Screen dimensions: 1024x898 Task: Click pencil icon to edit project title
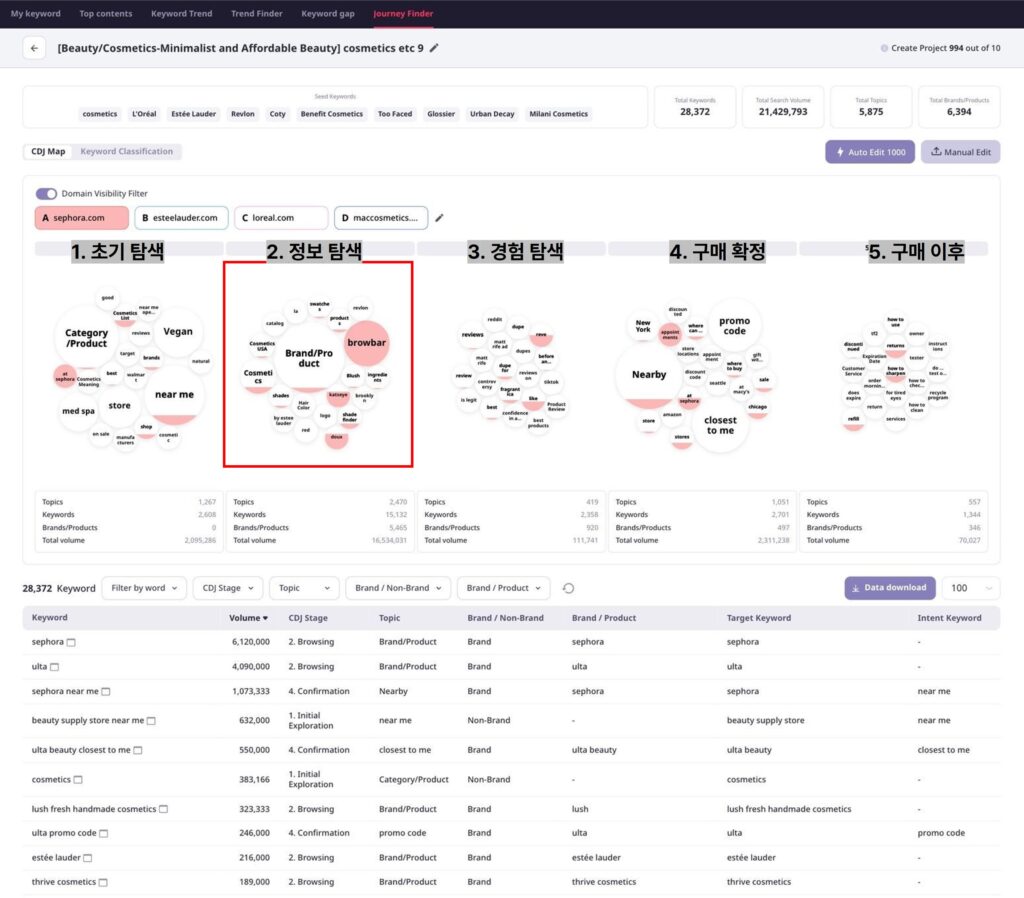pos(434,48)
